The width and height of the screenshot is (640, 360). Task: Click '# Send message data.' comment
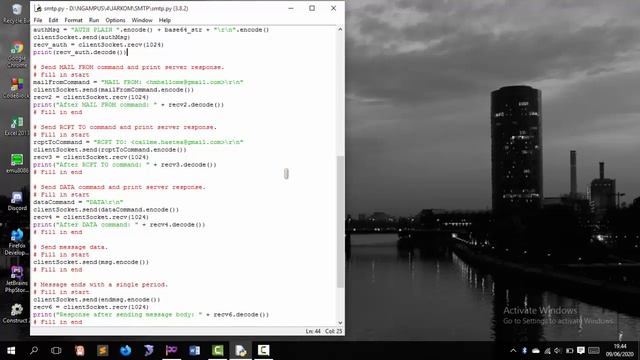[71, 247]
